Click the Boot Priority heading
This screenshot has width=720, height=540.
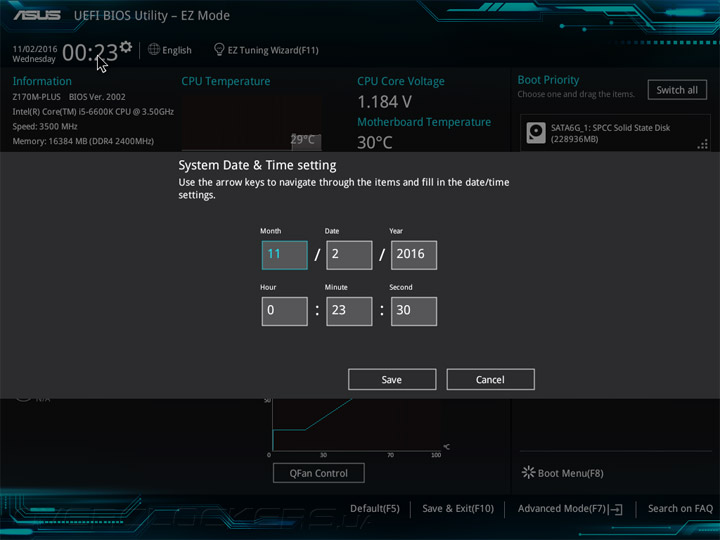pos(548,80)
